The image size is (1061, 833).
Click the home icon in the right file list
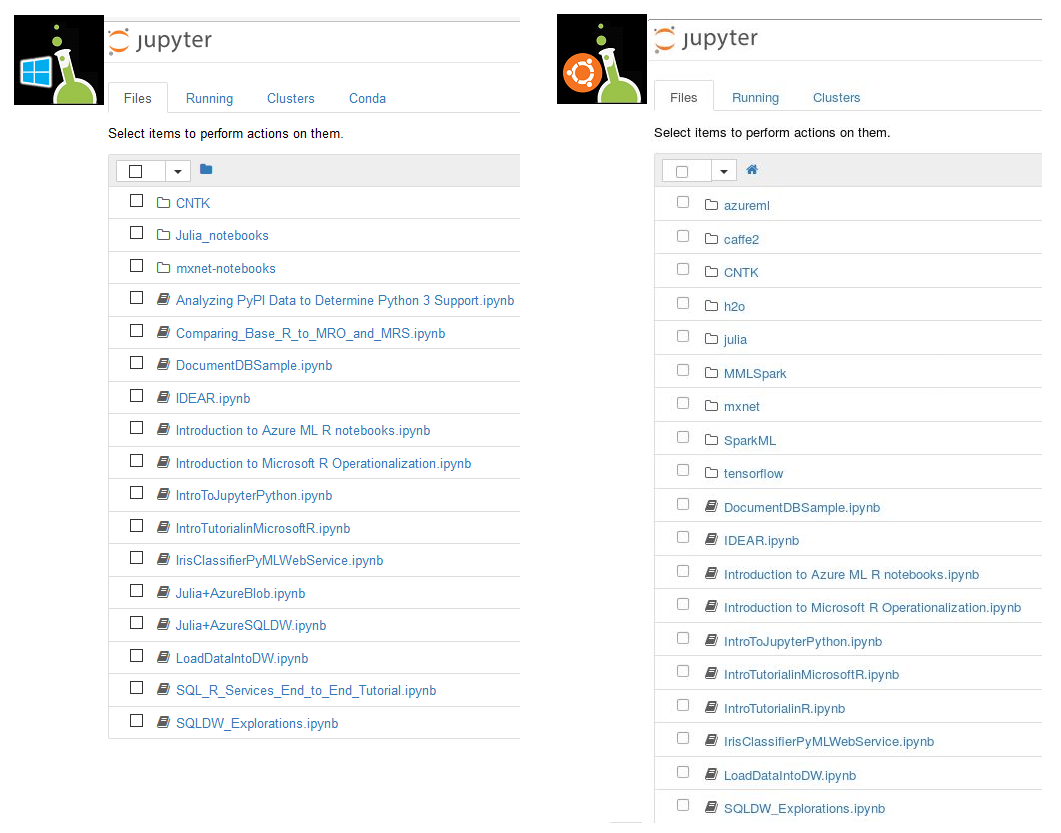[751, 170]
